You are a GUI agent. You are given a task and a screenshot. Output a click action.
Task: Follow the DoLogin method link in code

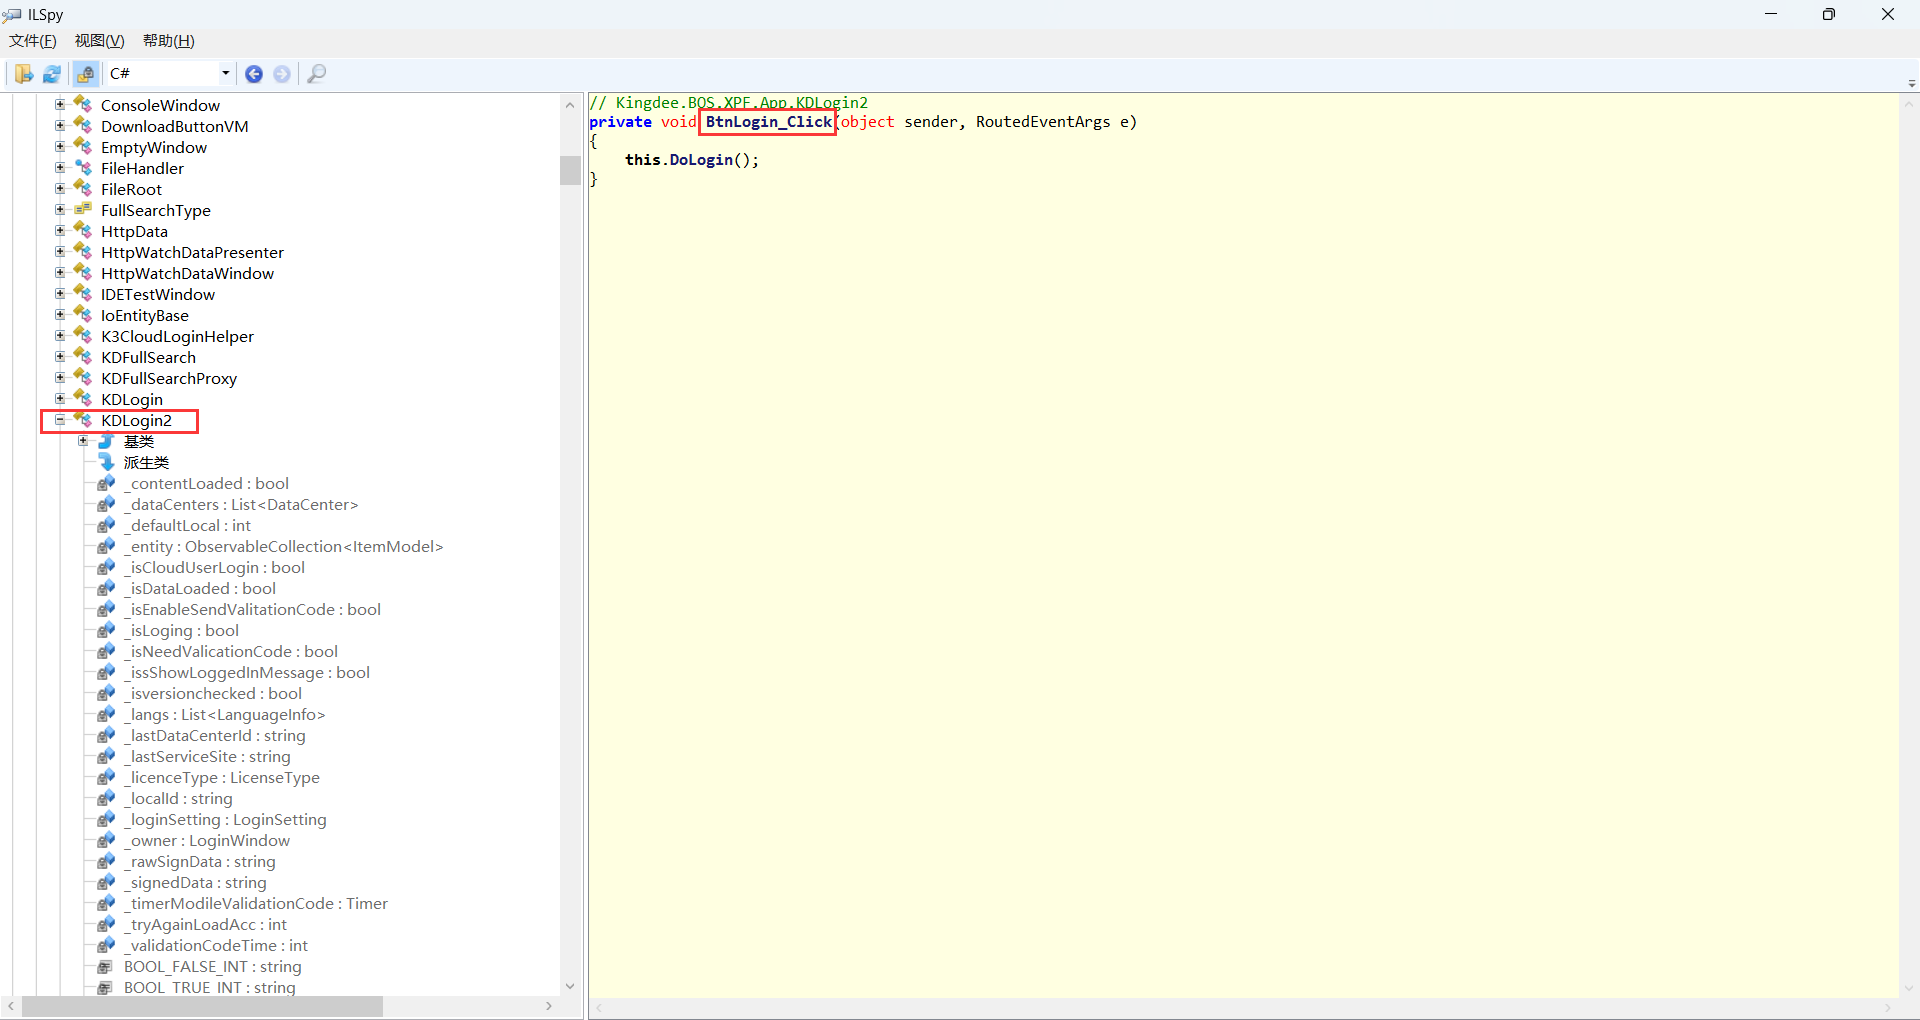701,160
